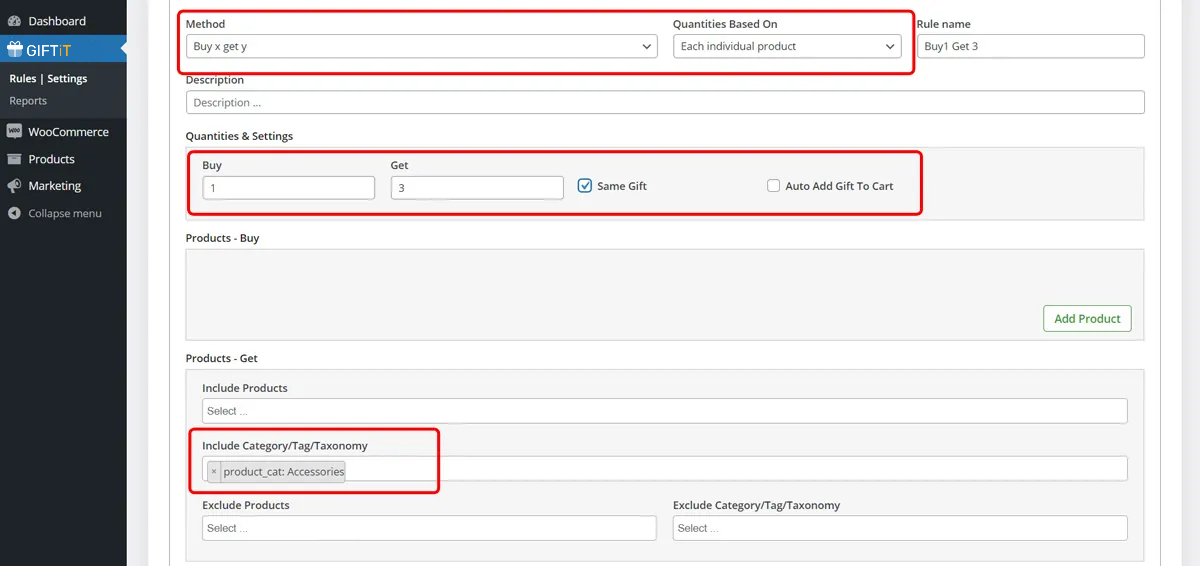The height and width of the screenshot is (566, 1200).
Task: Click the Products box icon in sidebar
Action: 14,159
